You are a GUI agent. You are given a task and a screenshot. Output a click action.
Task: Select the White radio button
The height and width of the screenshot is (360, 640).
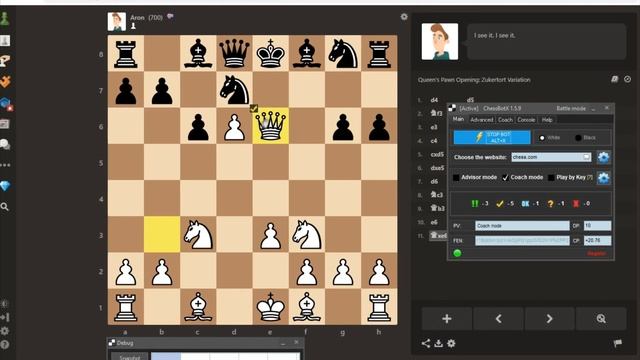coord(542,138)
